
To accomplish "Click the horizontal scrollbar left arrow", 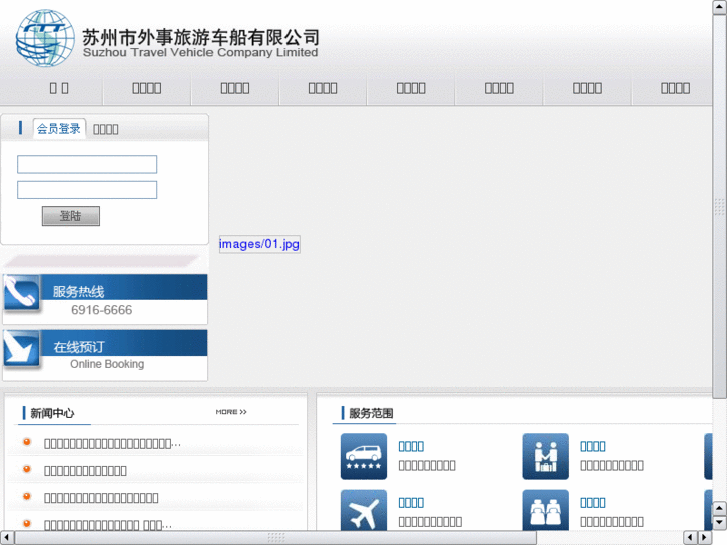I will [x=6, y=538].
